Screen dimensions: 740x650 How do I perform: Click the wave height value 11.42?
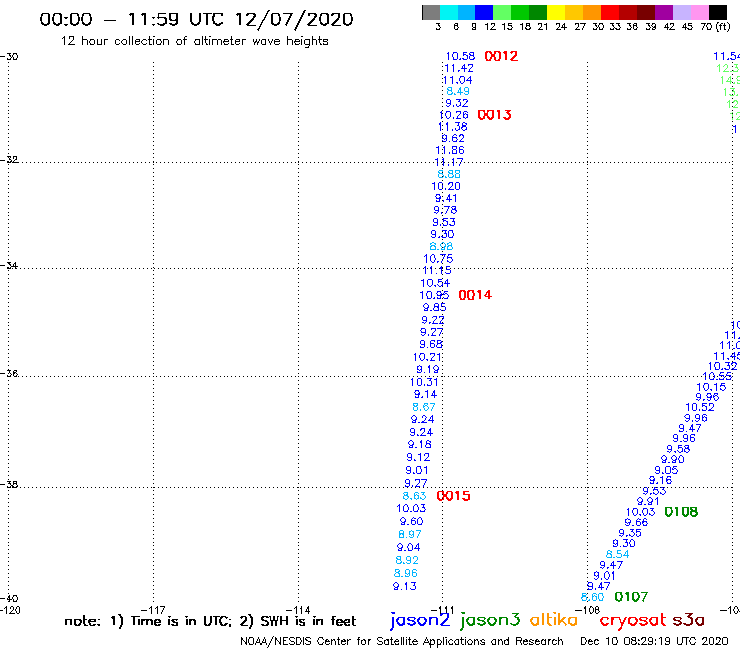click(x=458, y=68)
